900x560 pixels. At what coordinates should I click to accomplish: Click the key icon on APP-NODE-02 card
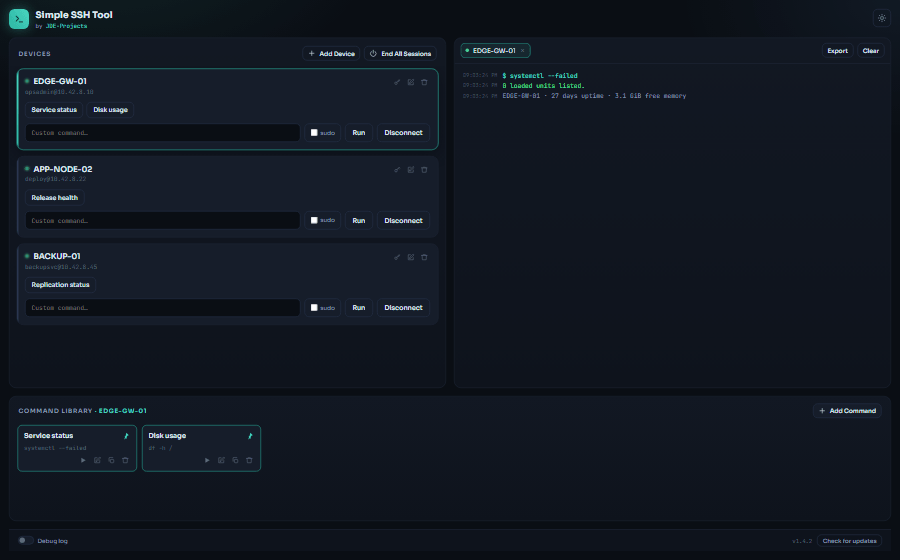397,170
